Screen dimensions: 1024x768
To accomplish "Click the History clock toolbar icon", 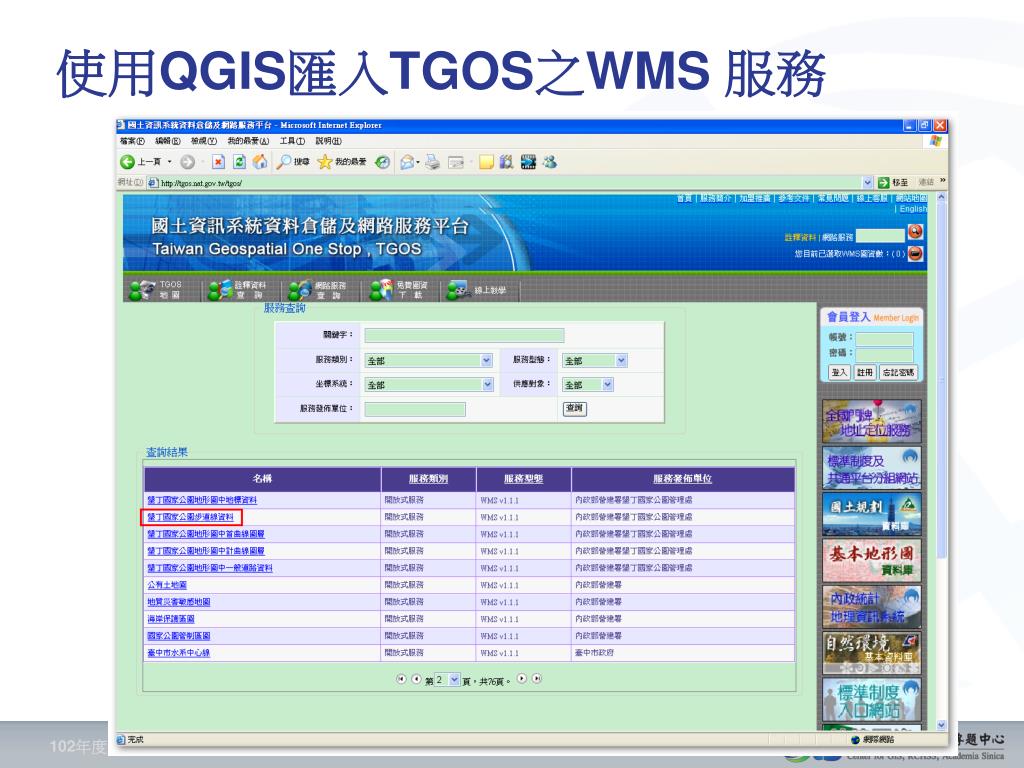I will click(383, 162).
